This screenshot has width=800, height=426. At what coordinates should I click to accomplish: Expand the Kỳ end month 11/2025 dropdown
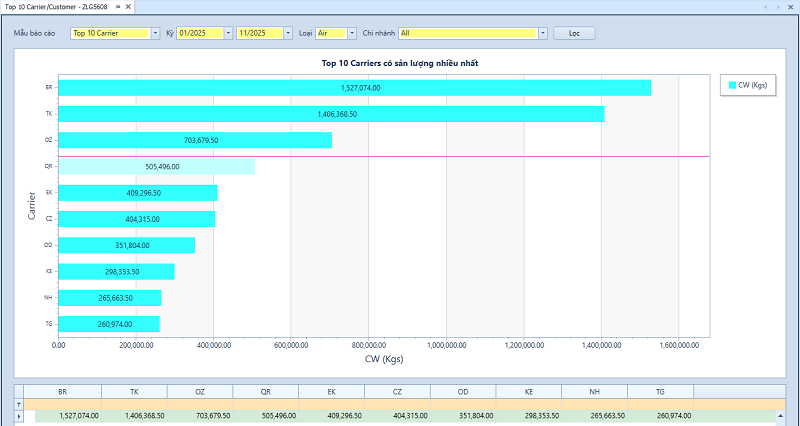[x=287, y=33]
